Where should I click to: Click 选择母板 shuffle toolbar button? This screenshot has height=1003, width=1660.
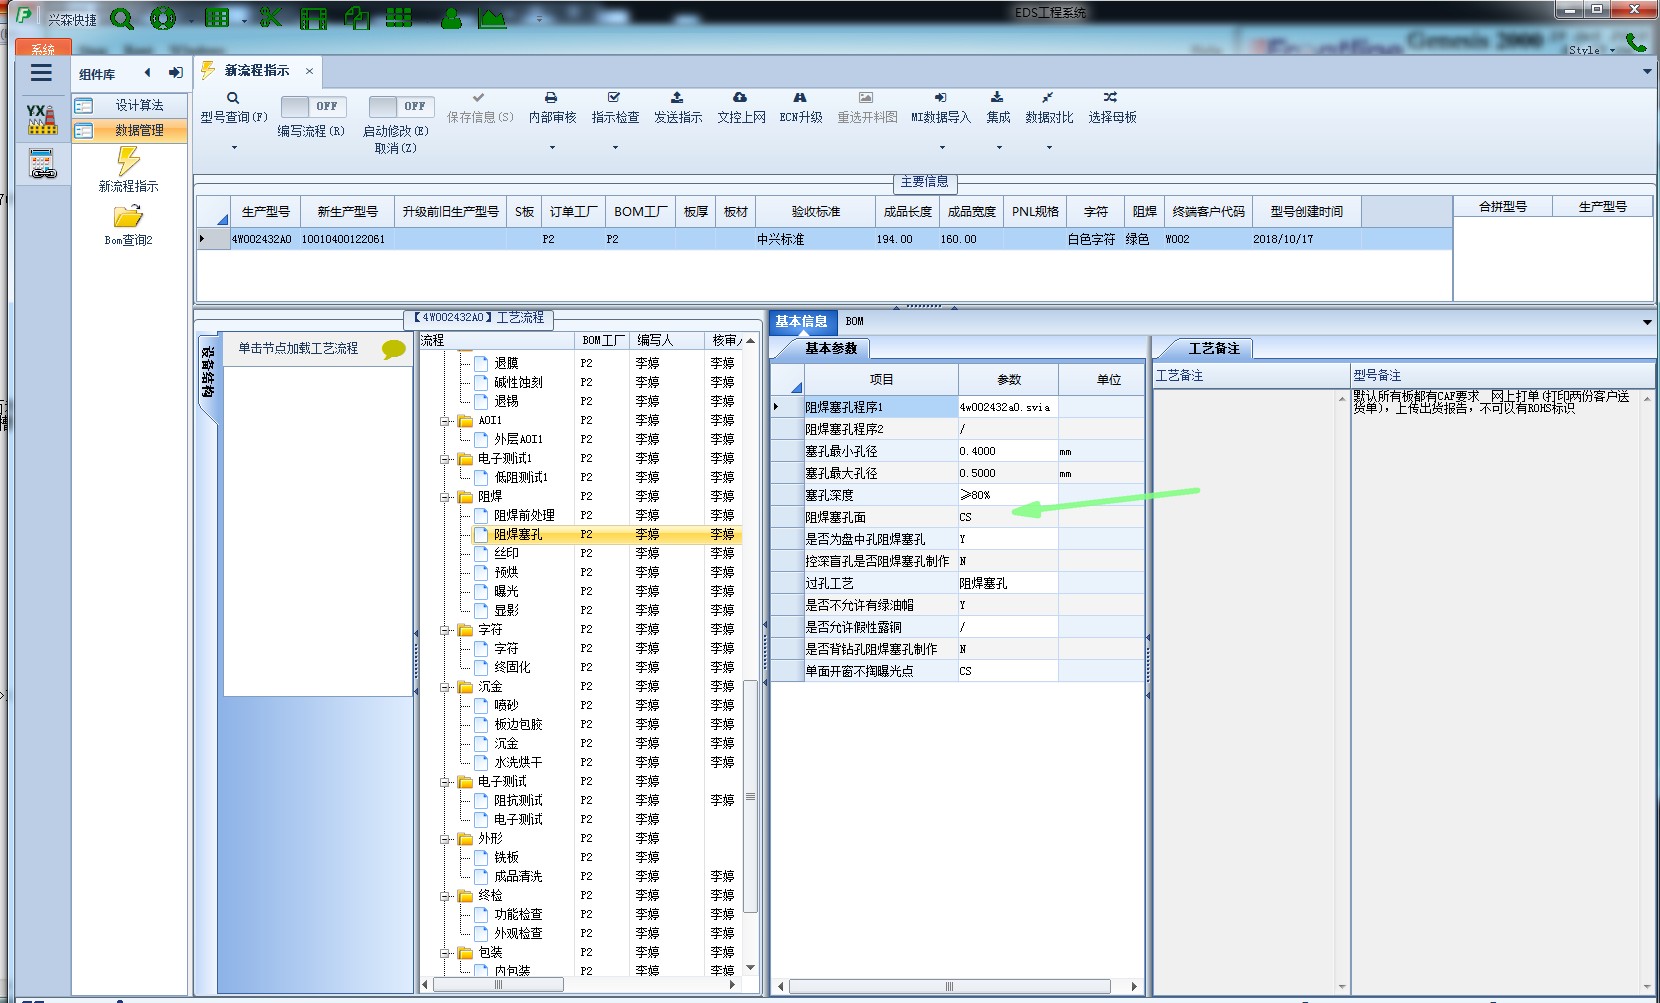pos(1112,108)
